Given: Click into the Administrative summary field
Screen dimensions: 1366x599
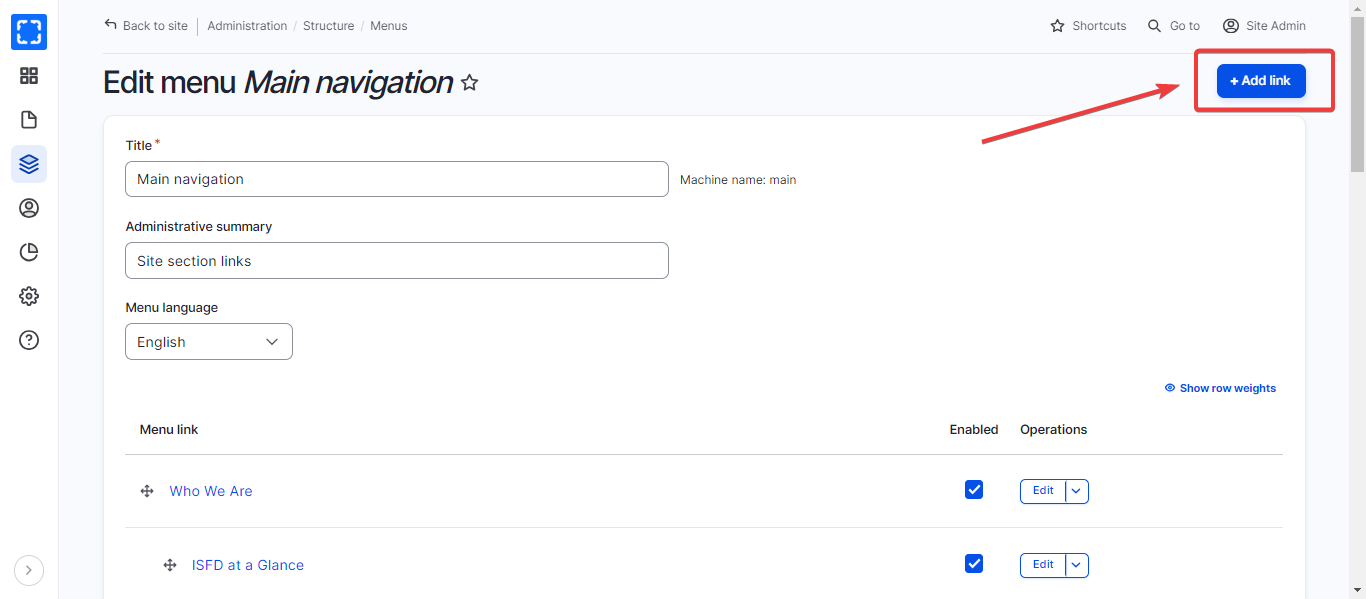Looking at the screenshot, I should pos(397,261).
